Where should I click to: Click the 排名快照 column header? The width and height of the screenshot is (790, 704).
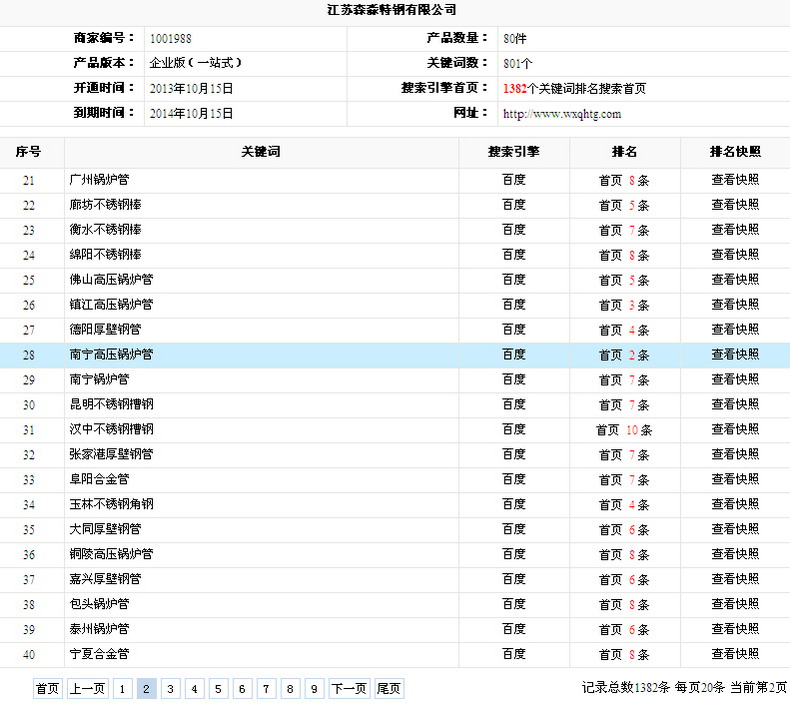click(x=735, y=152)
